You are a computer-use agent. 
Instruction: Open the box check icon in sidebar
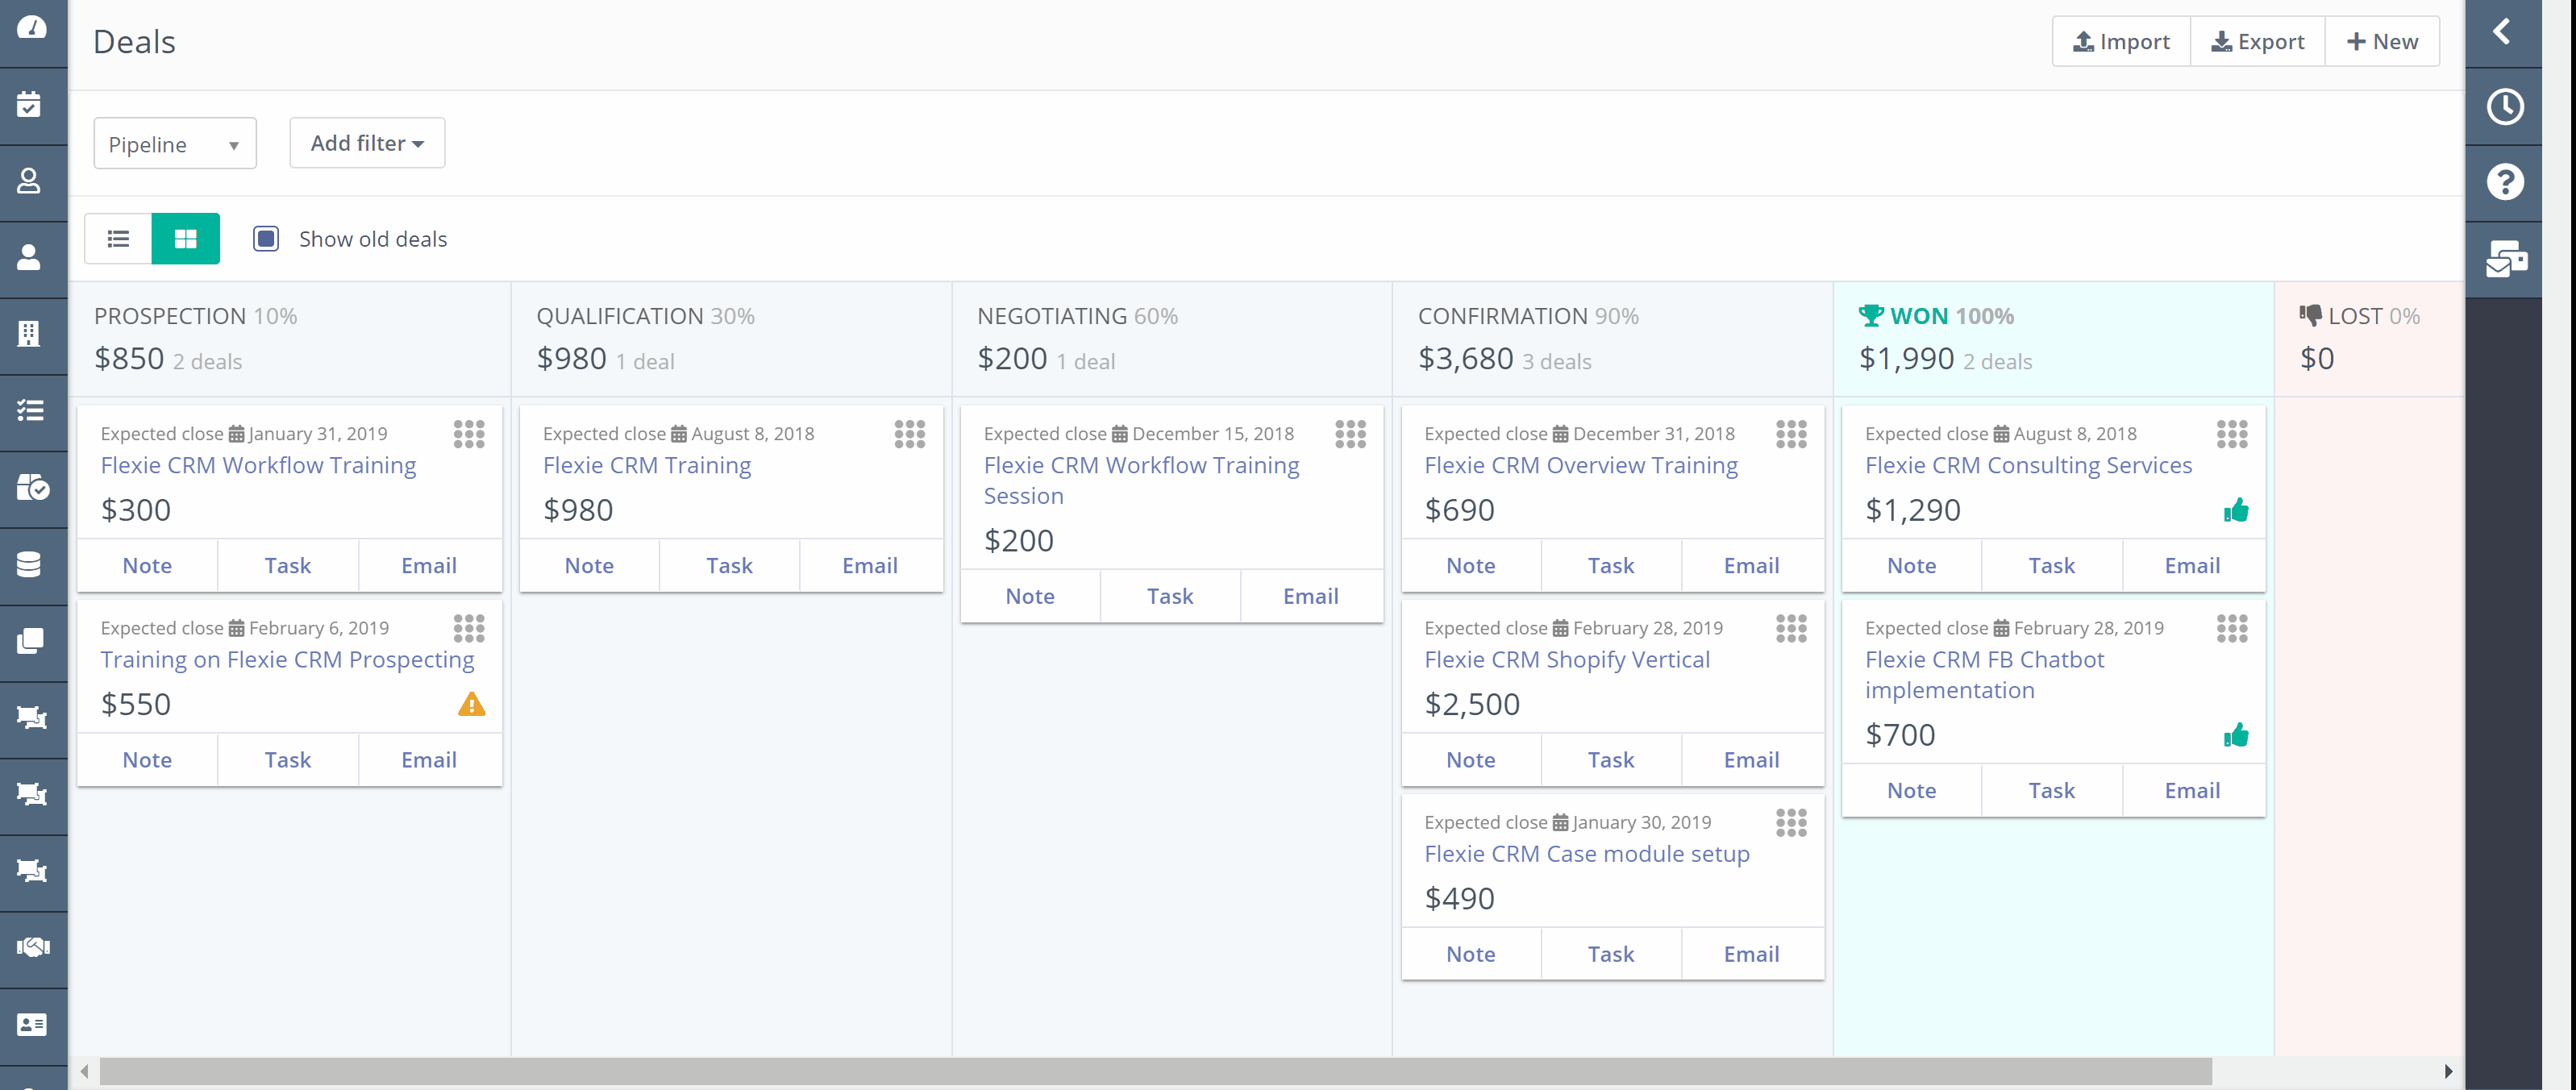(x=33, y=487)
